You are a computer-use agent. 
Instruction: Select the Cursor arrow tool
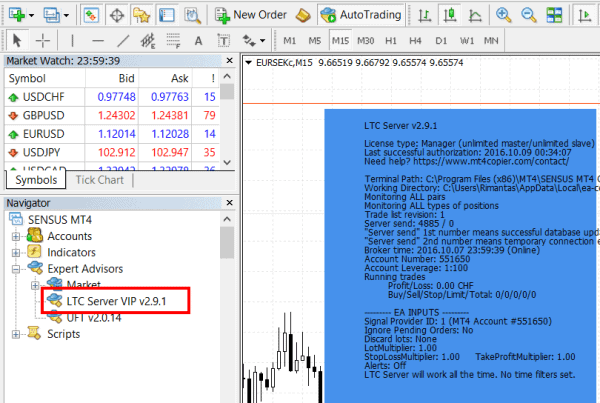pyautogui.click(x=17, y=40)
